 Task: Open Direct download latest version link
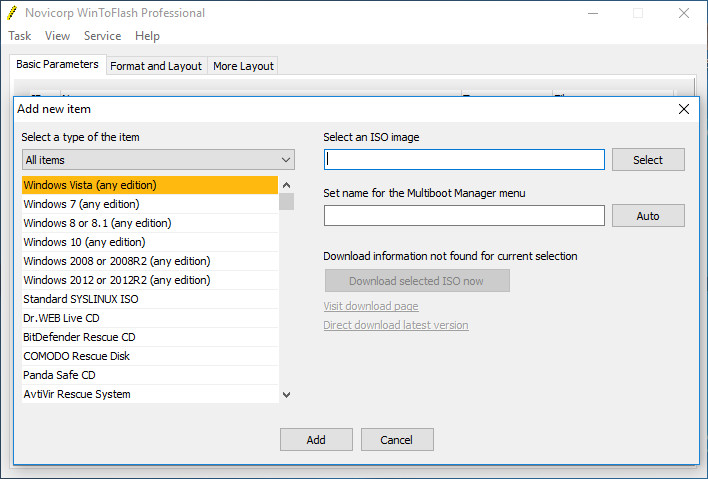pos(396,325)
